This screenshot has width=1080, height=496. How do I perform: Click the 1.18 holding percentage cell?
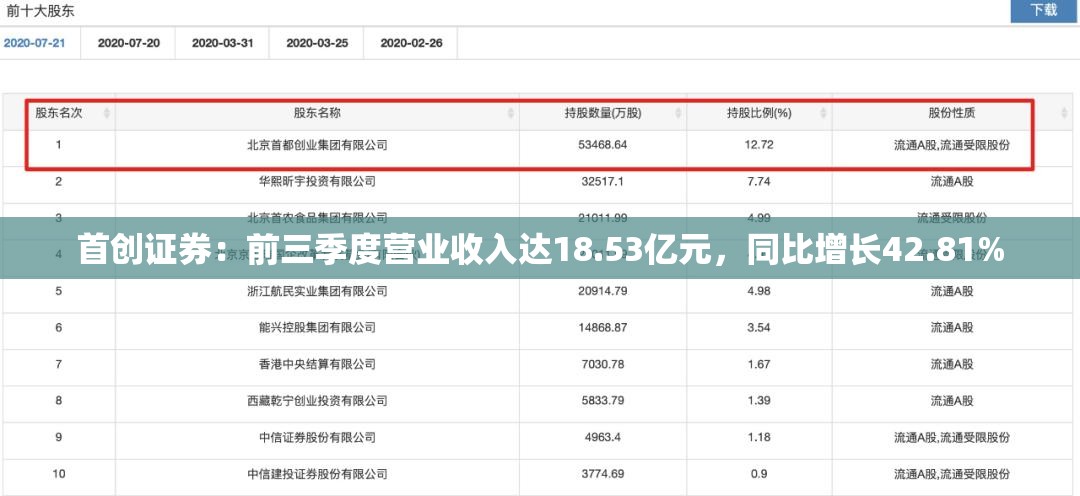coord(759,437)
